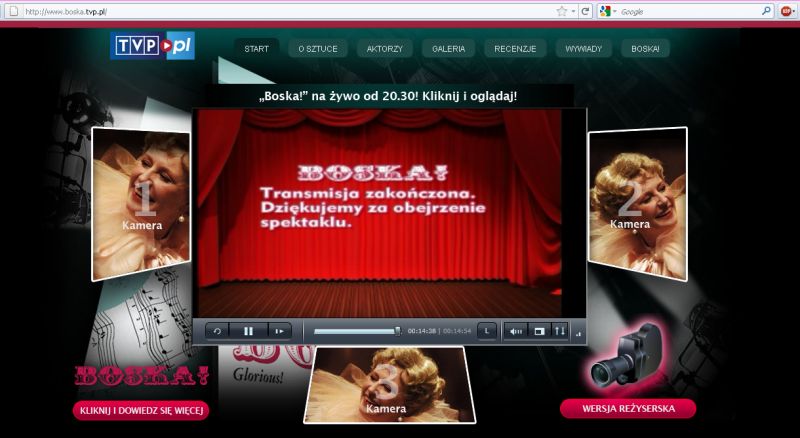Click the elapsed time 00:14:38
800x438 pixels.
[421, 331]
